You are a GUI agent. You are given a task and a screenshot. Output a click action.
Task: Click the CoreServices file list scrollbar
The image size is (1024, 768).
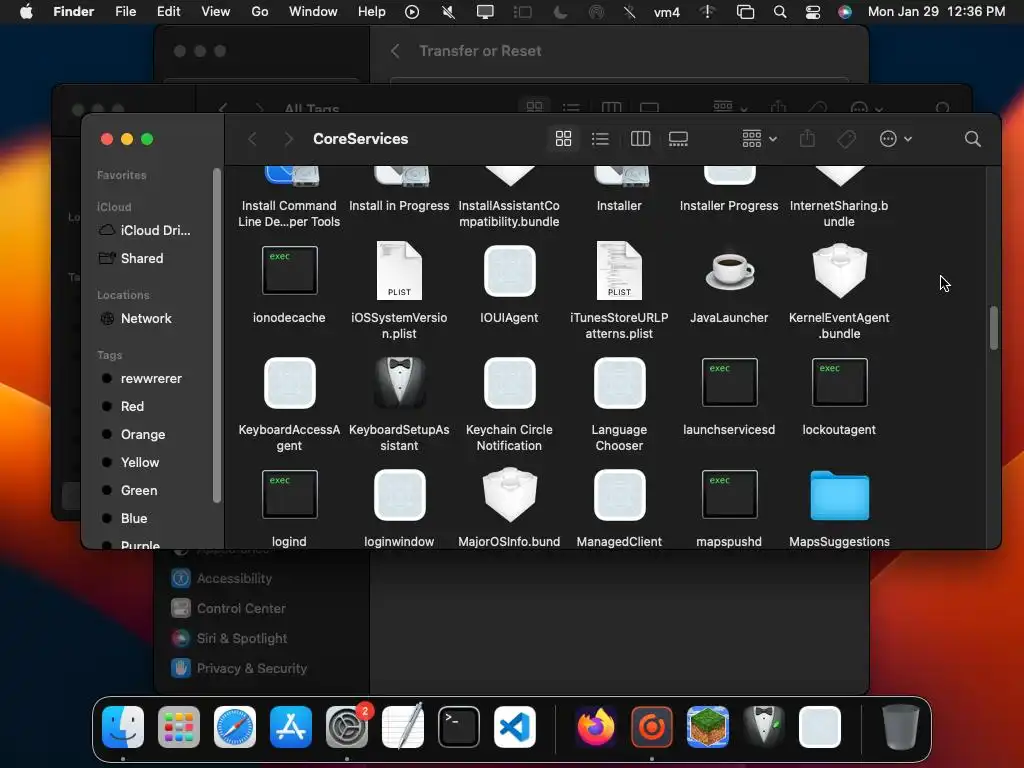click(993, 328)
